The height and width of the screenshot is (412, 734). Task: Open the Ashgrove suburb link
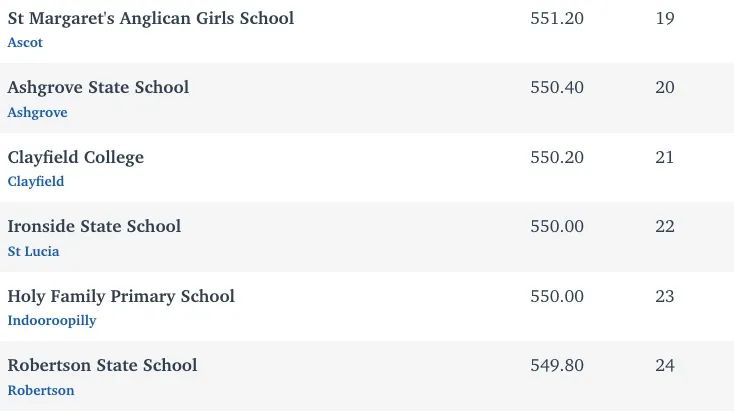[37, 112]
